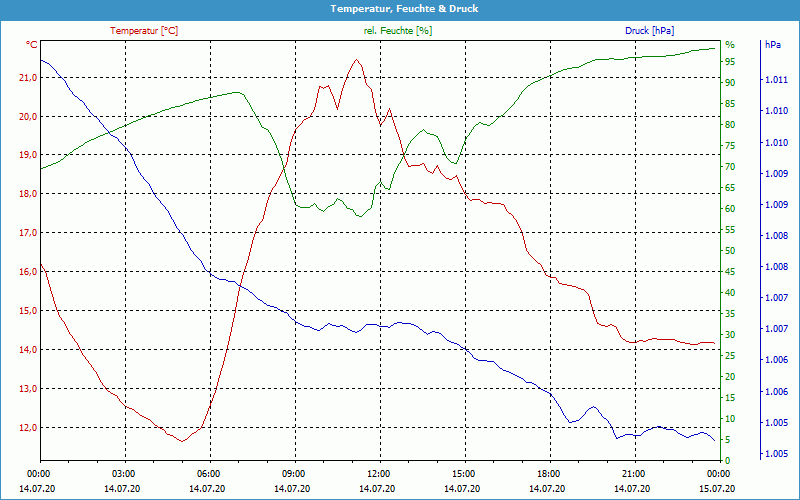
Task: Select the blue Druck [hPa] legend label
Action: [x=649, y=31]
